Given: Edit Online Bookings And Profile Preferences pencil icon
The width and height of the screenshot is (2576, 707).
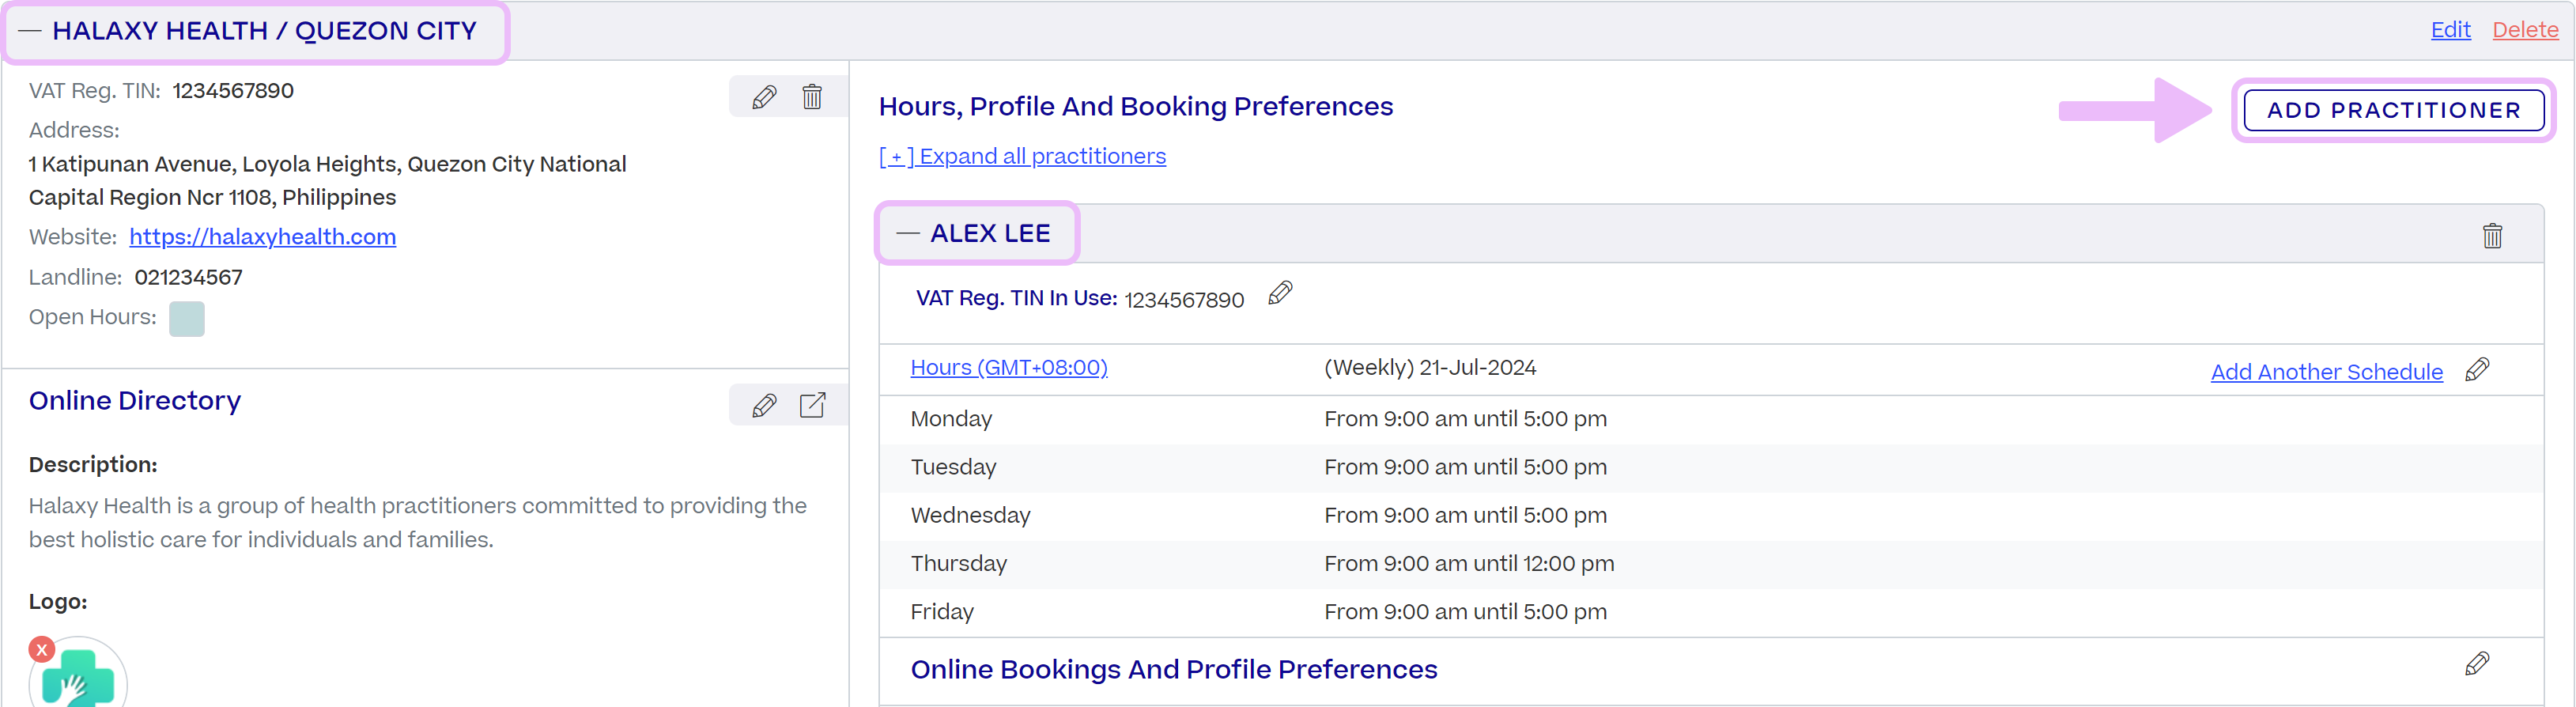Looking at the screenshot, I should coord(2477,664).
